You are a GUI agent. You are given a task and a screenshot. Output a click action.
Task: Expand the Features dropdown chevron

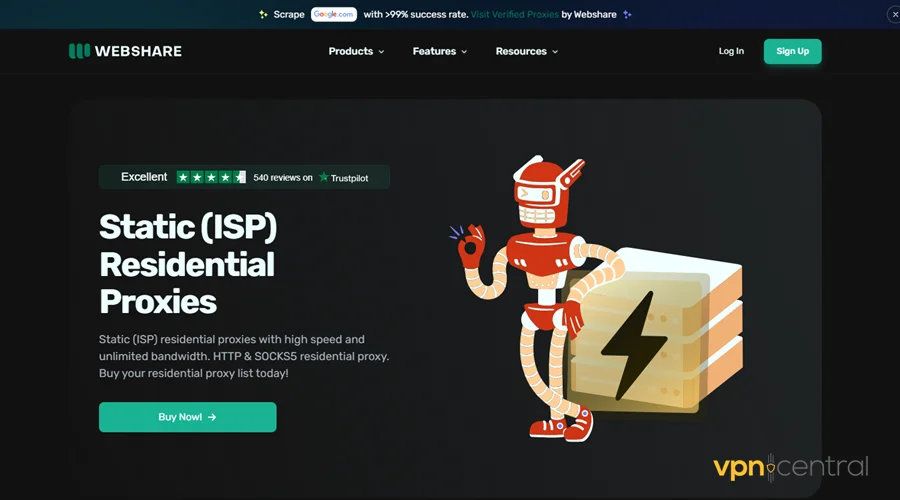464,52
